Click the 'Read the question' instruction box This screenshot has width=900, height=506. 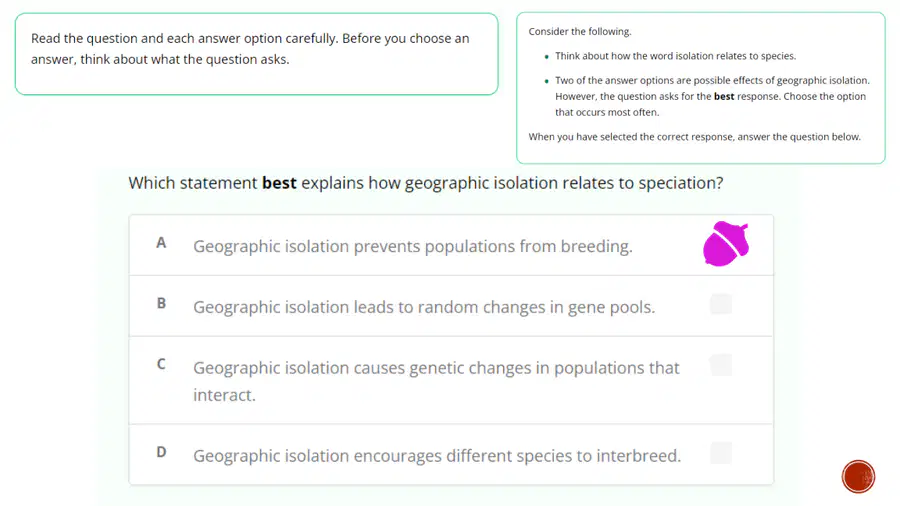tap(257, 54)
